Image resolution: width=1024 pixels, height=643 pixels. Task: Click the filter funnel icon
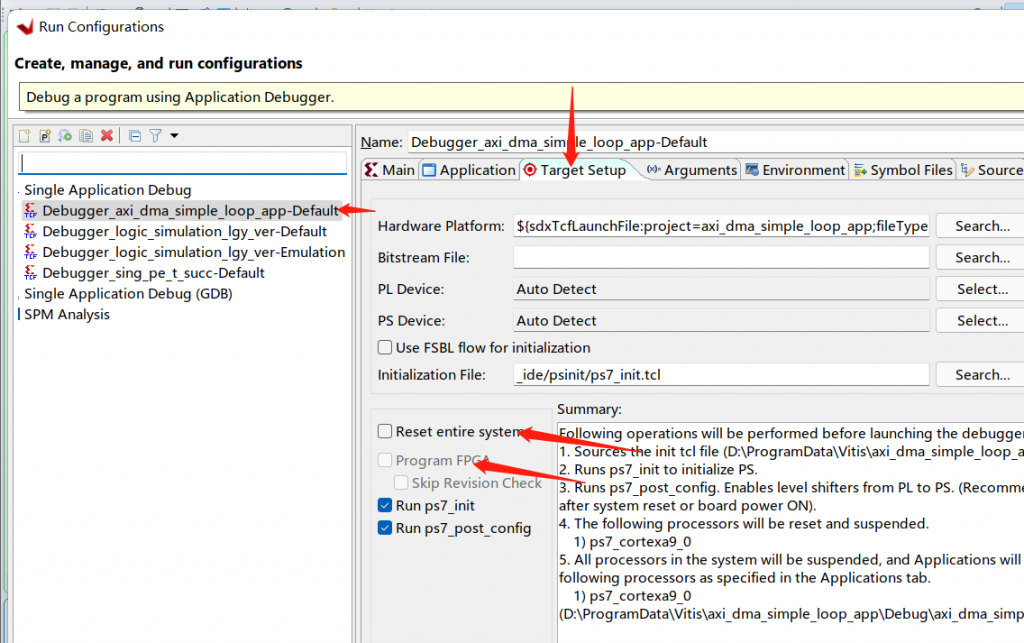tap(156, 136)
